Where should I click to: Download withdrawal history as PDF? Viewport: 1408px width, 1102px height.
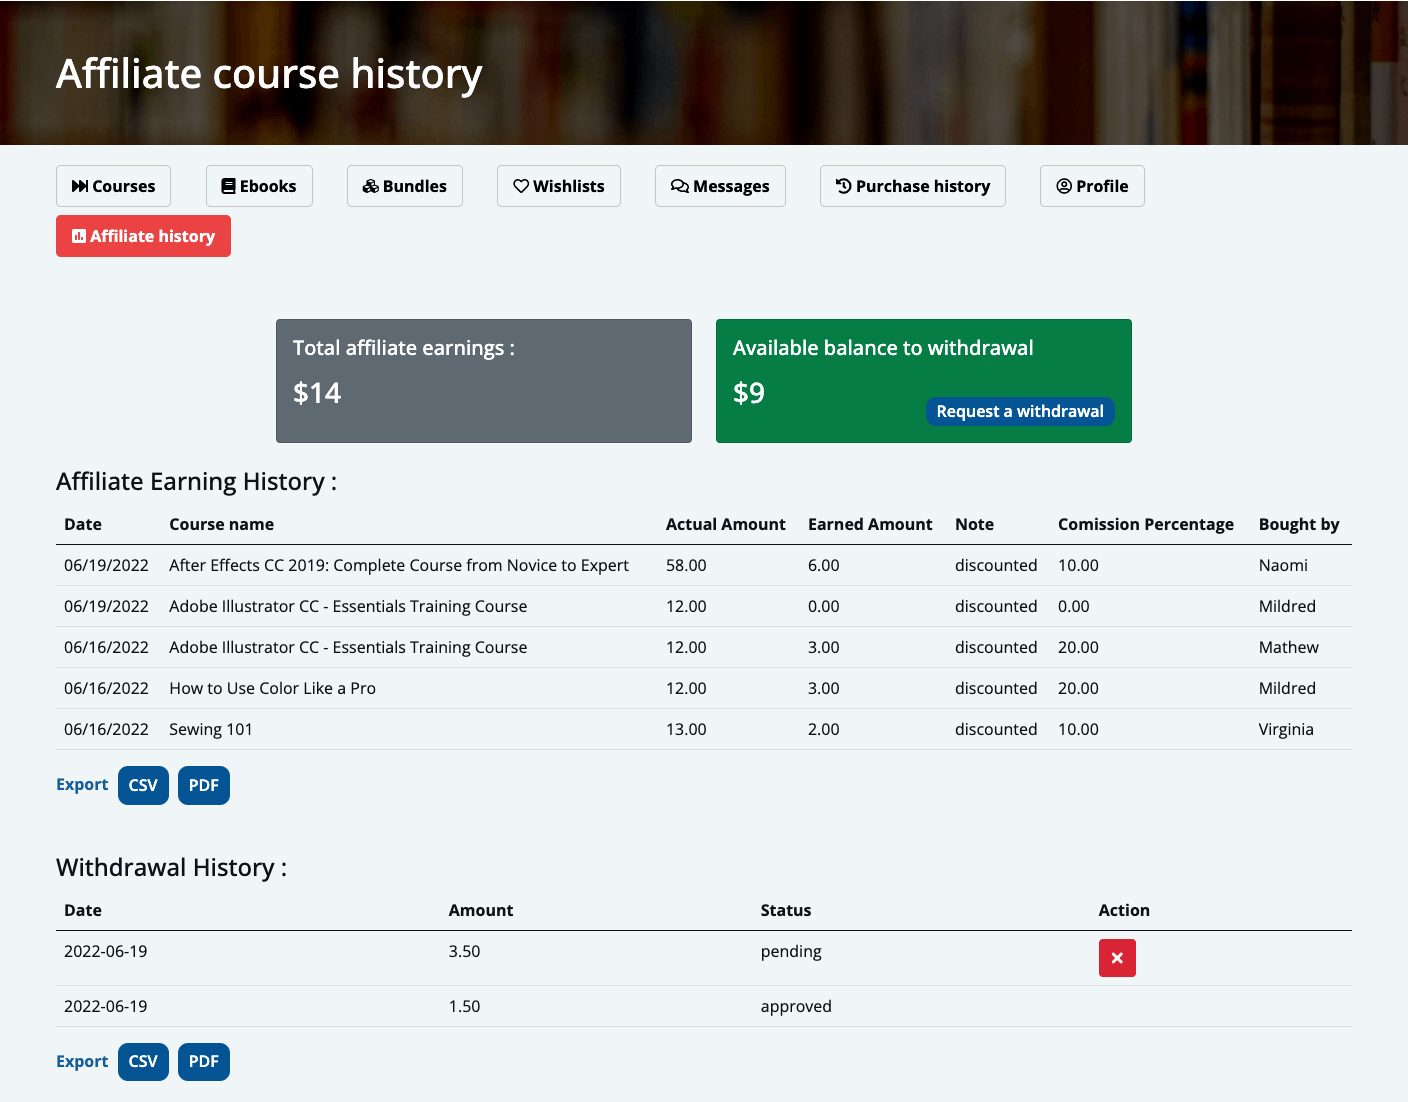(x=204, y=1062)
